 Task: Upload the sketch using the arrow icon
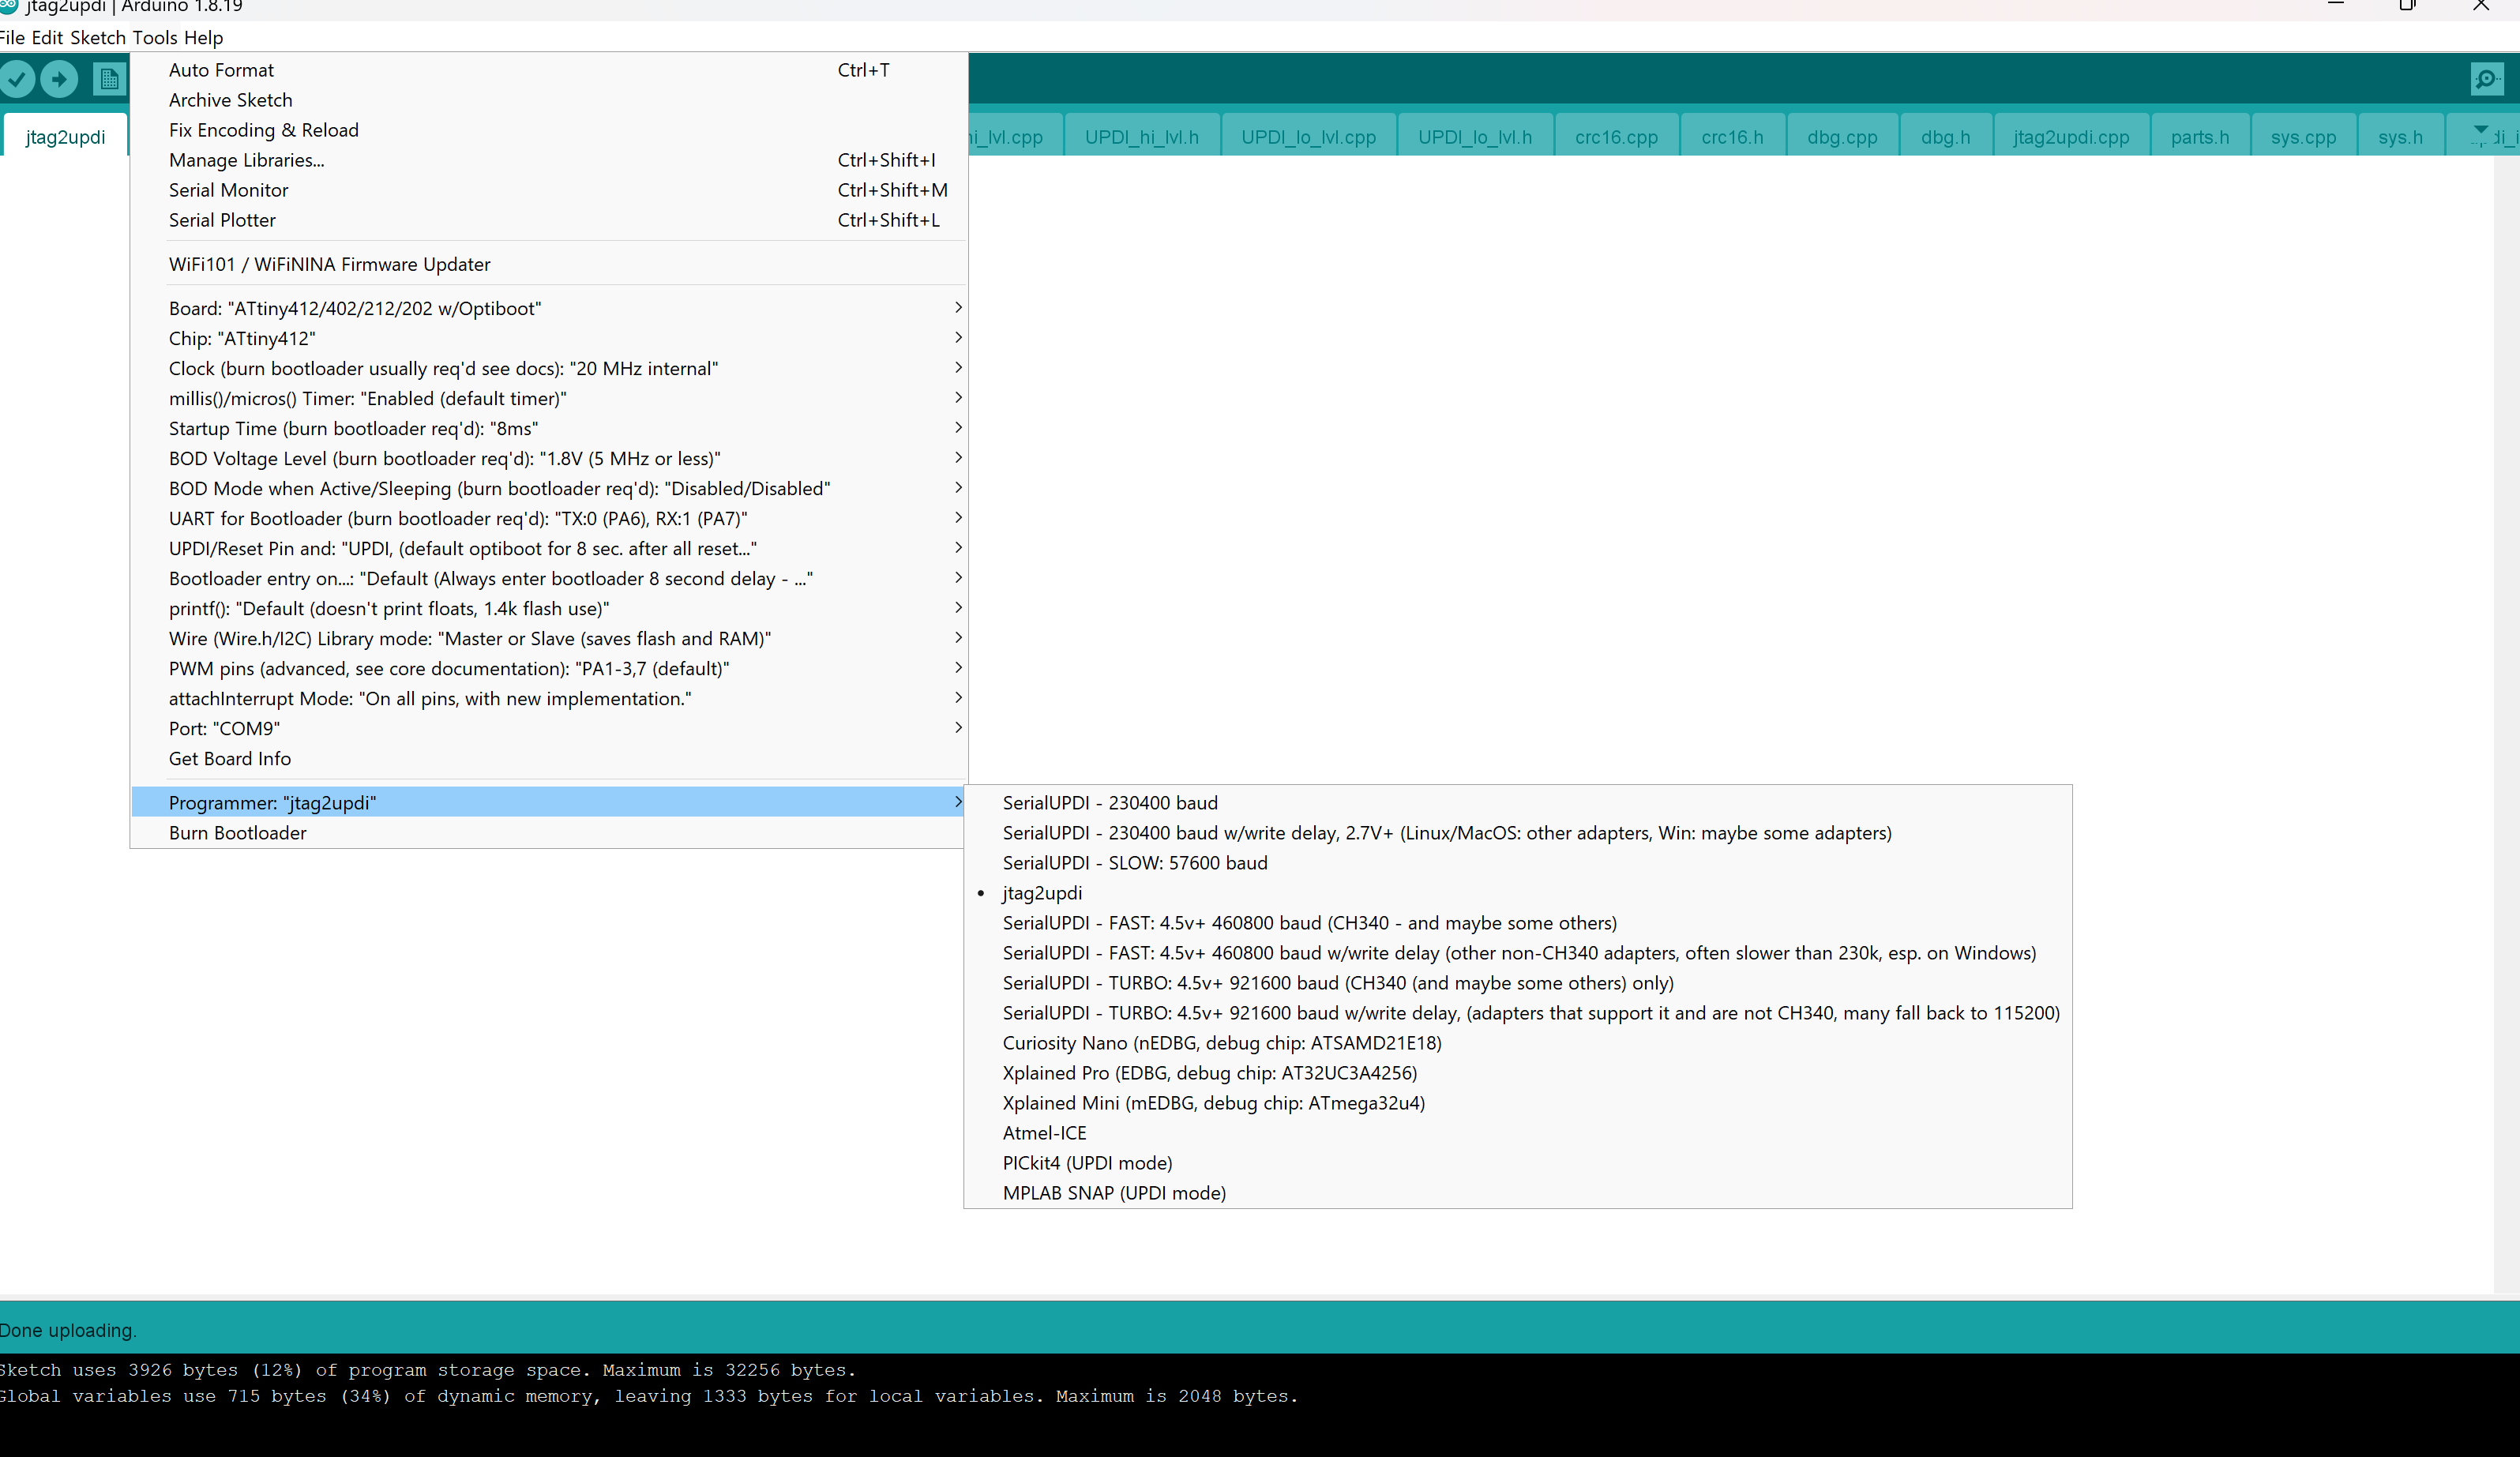59,79
